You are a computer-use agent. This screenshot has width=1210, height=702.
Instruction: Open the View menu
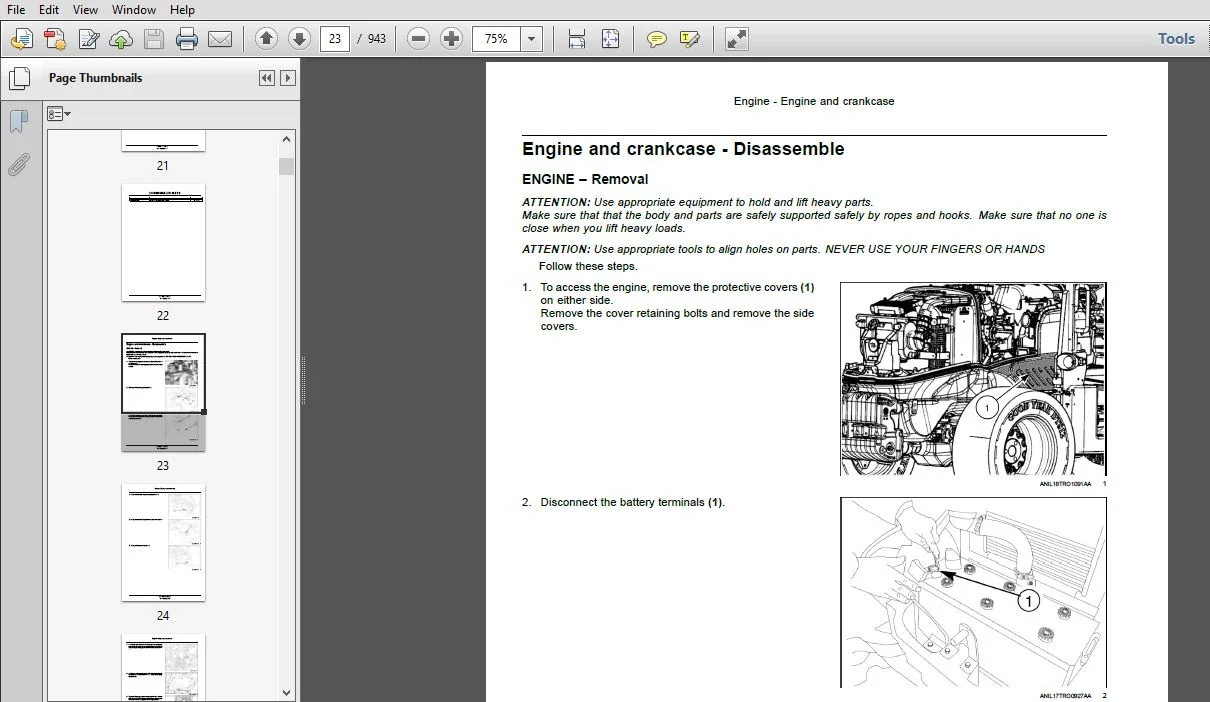coord(86,9)
